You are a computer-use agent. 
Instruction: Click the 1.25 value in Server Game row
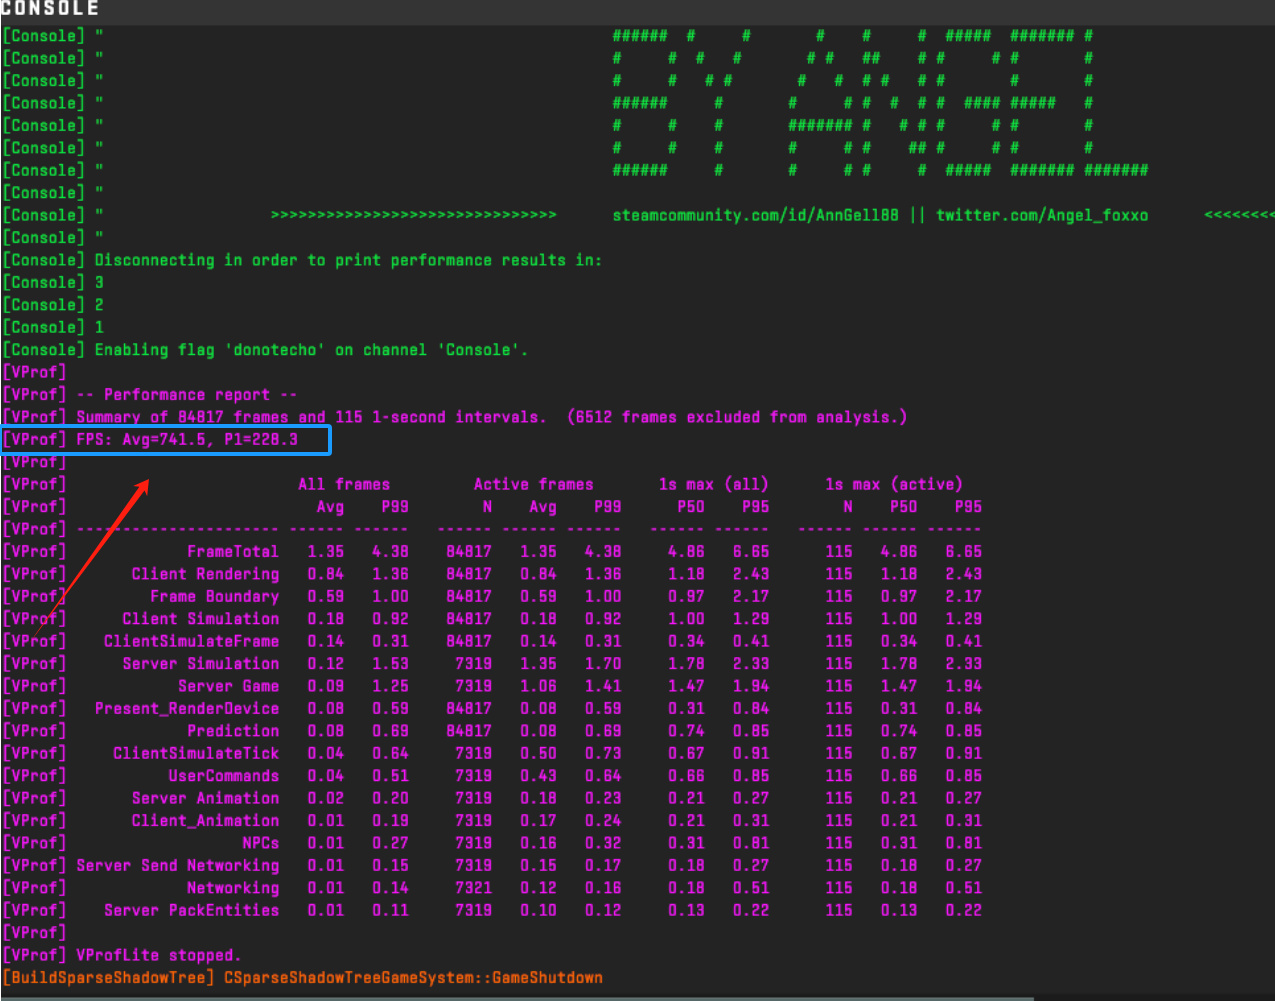[x=391, y=686]
